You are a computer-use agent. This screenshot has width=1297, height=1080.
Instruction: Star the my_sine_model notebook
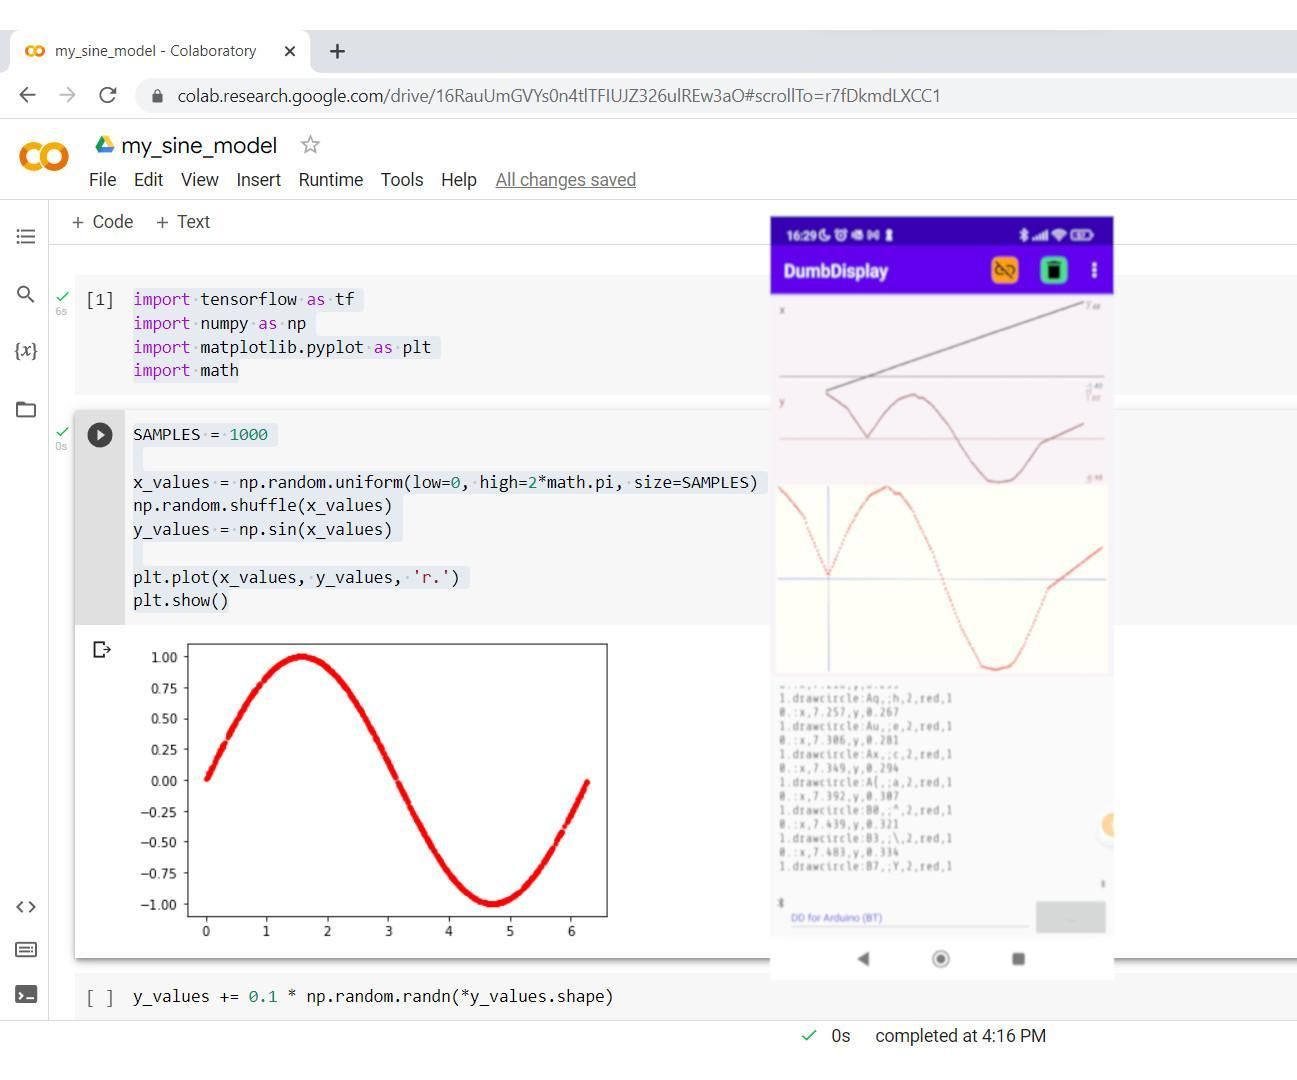(x=310, y=145)
